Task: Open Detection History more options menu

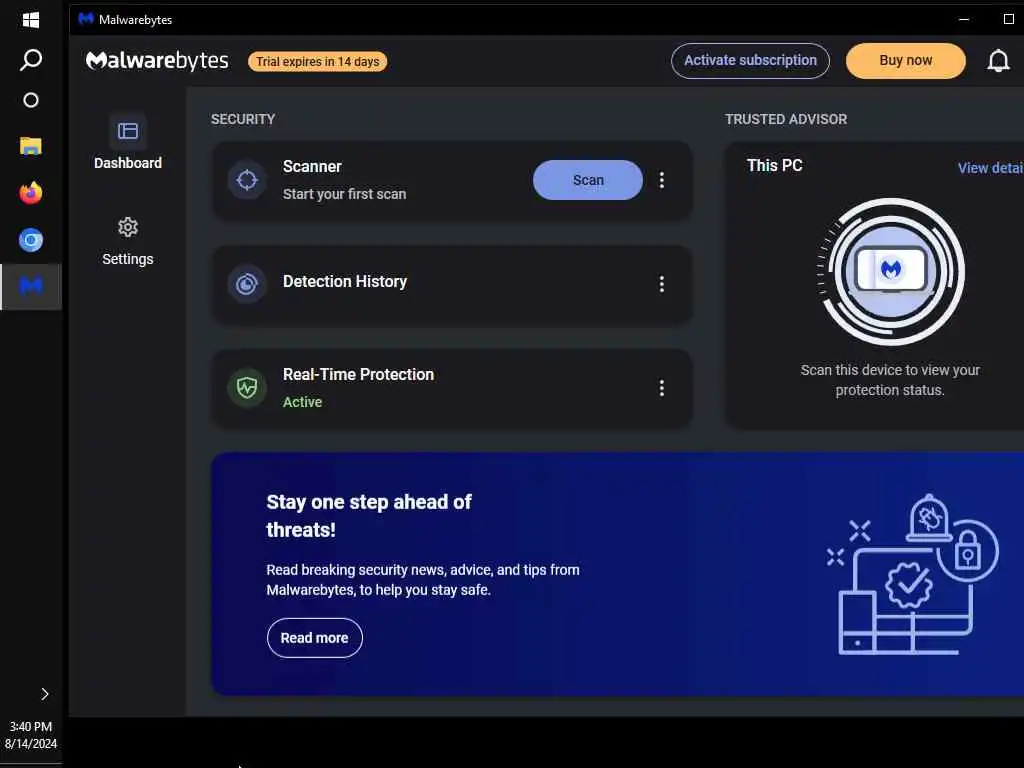Action: pos(662,283)
